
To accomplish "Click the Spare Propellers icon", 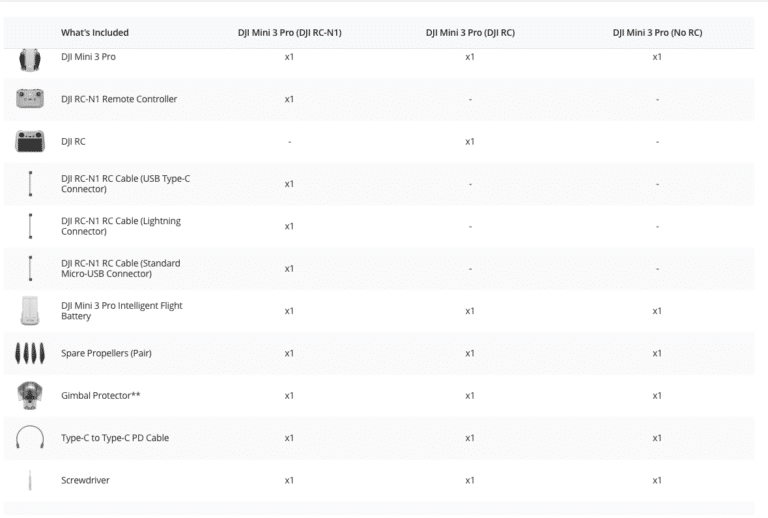I will pos(30,354).
